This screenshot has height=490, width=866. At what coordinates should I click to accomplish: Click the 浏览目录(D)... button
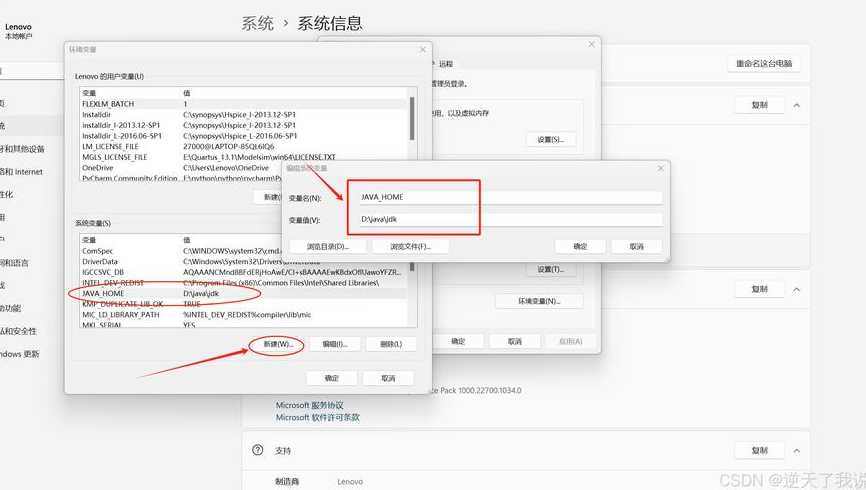328,246
